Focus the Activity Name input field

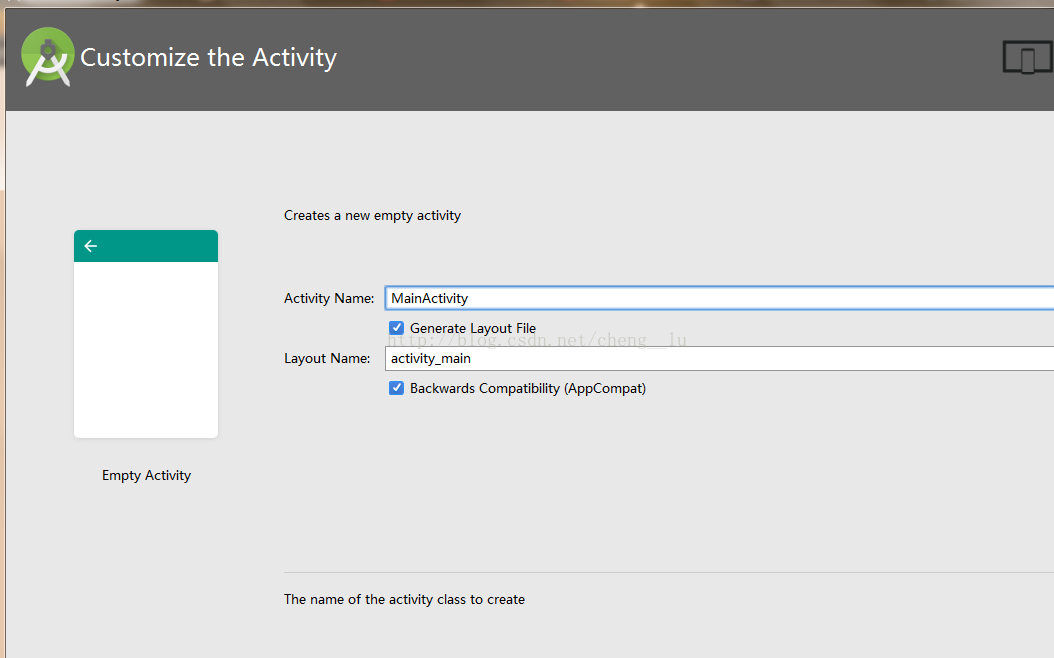(719, 298)
